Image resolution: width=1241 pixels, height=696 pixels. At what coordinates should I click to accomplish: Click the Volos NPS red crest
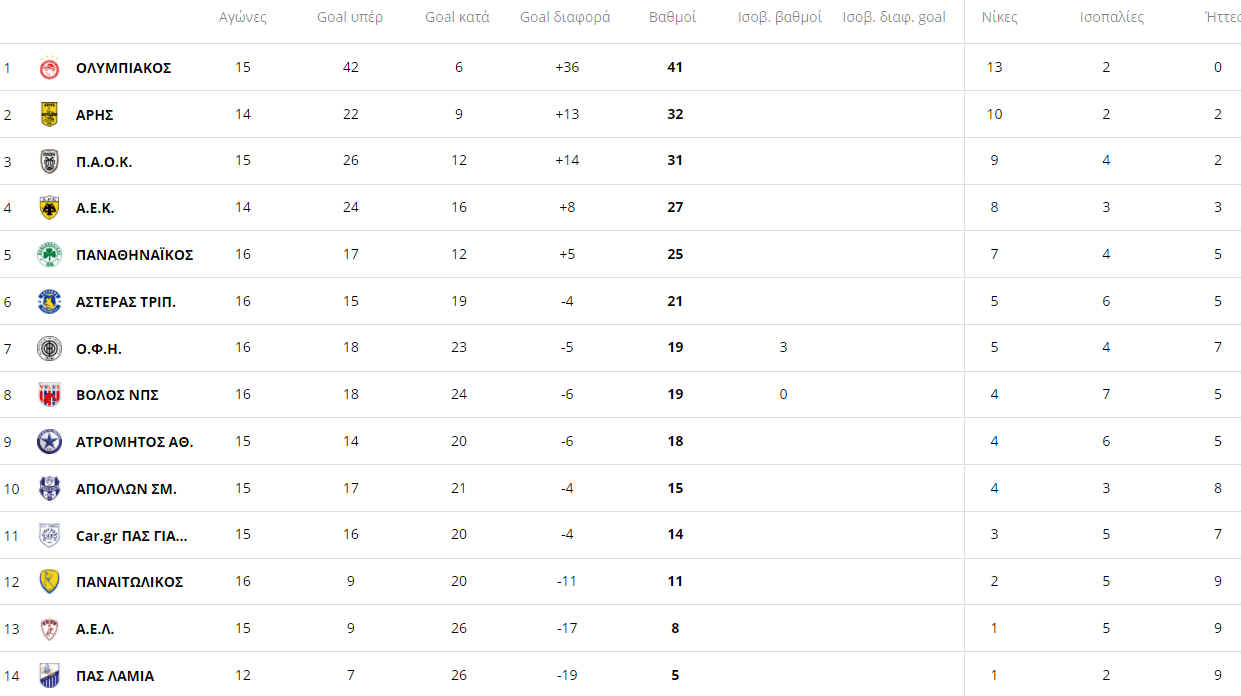click(x=49, y=395)
